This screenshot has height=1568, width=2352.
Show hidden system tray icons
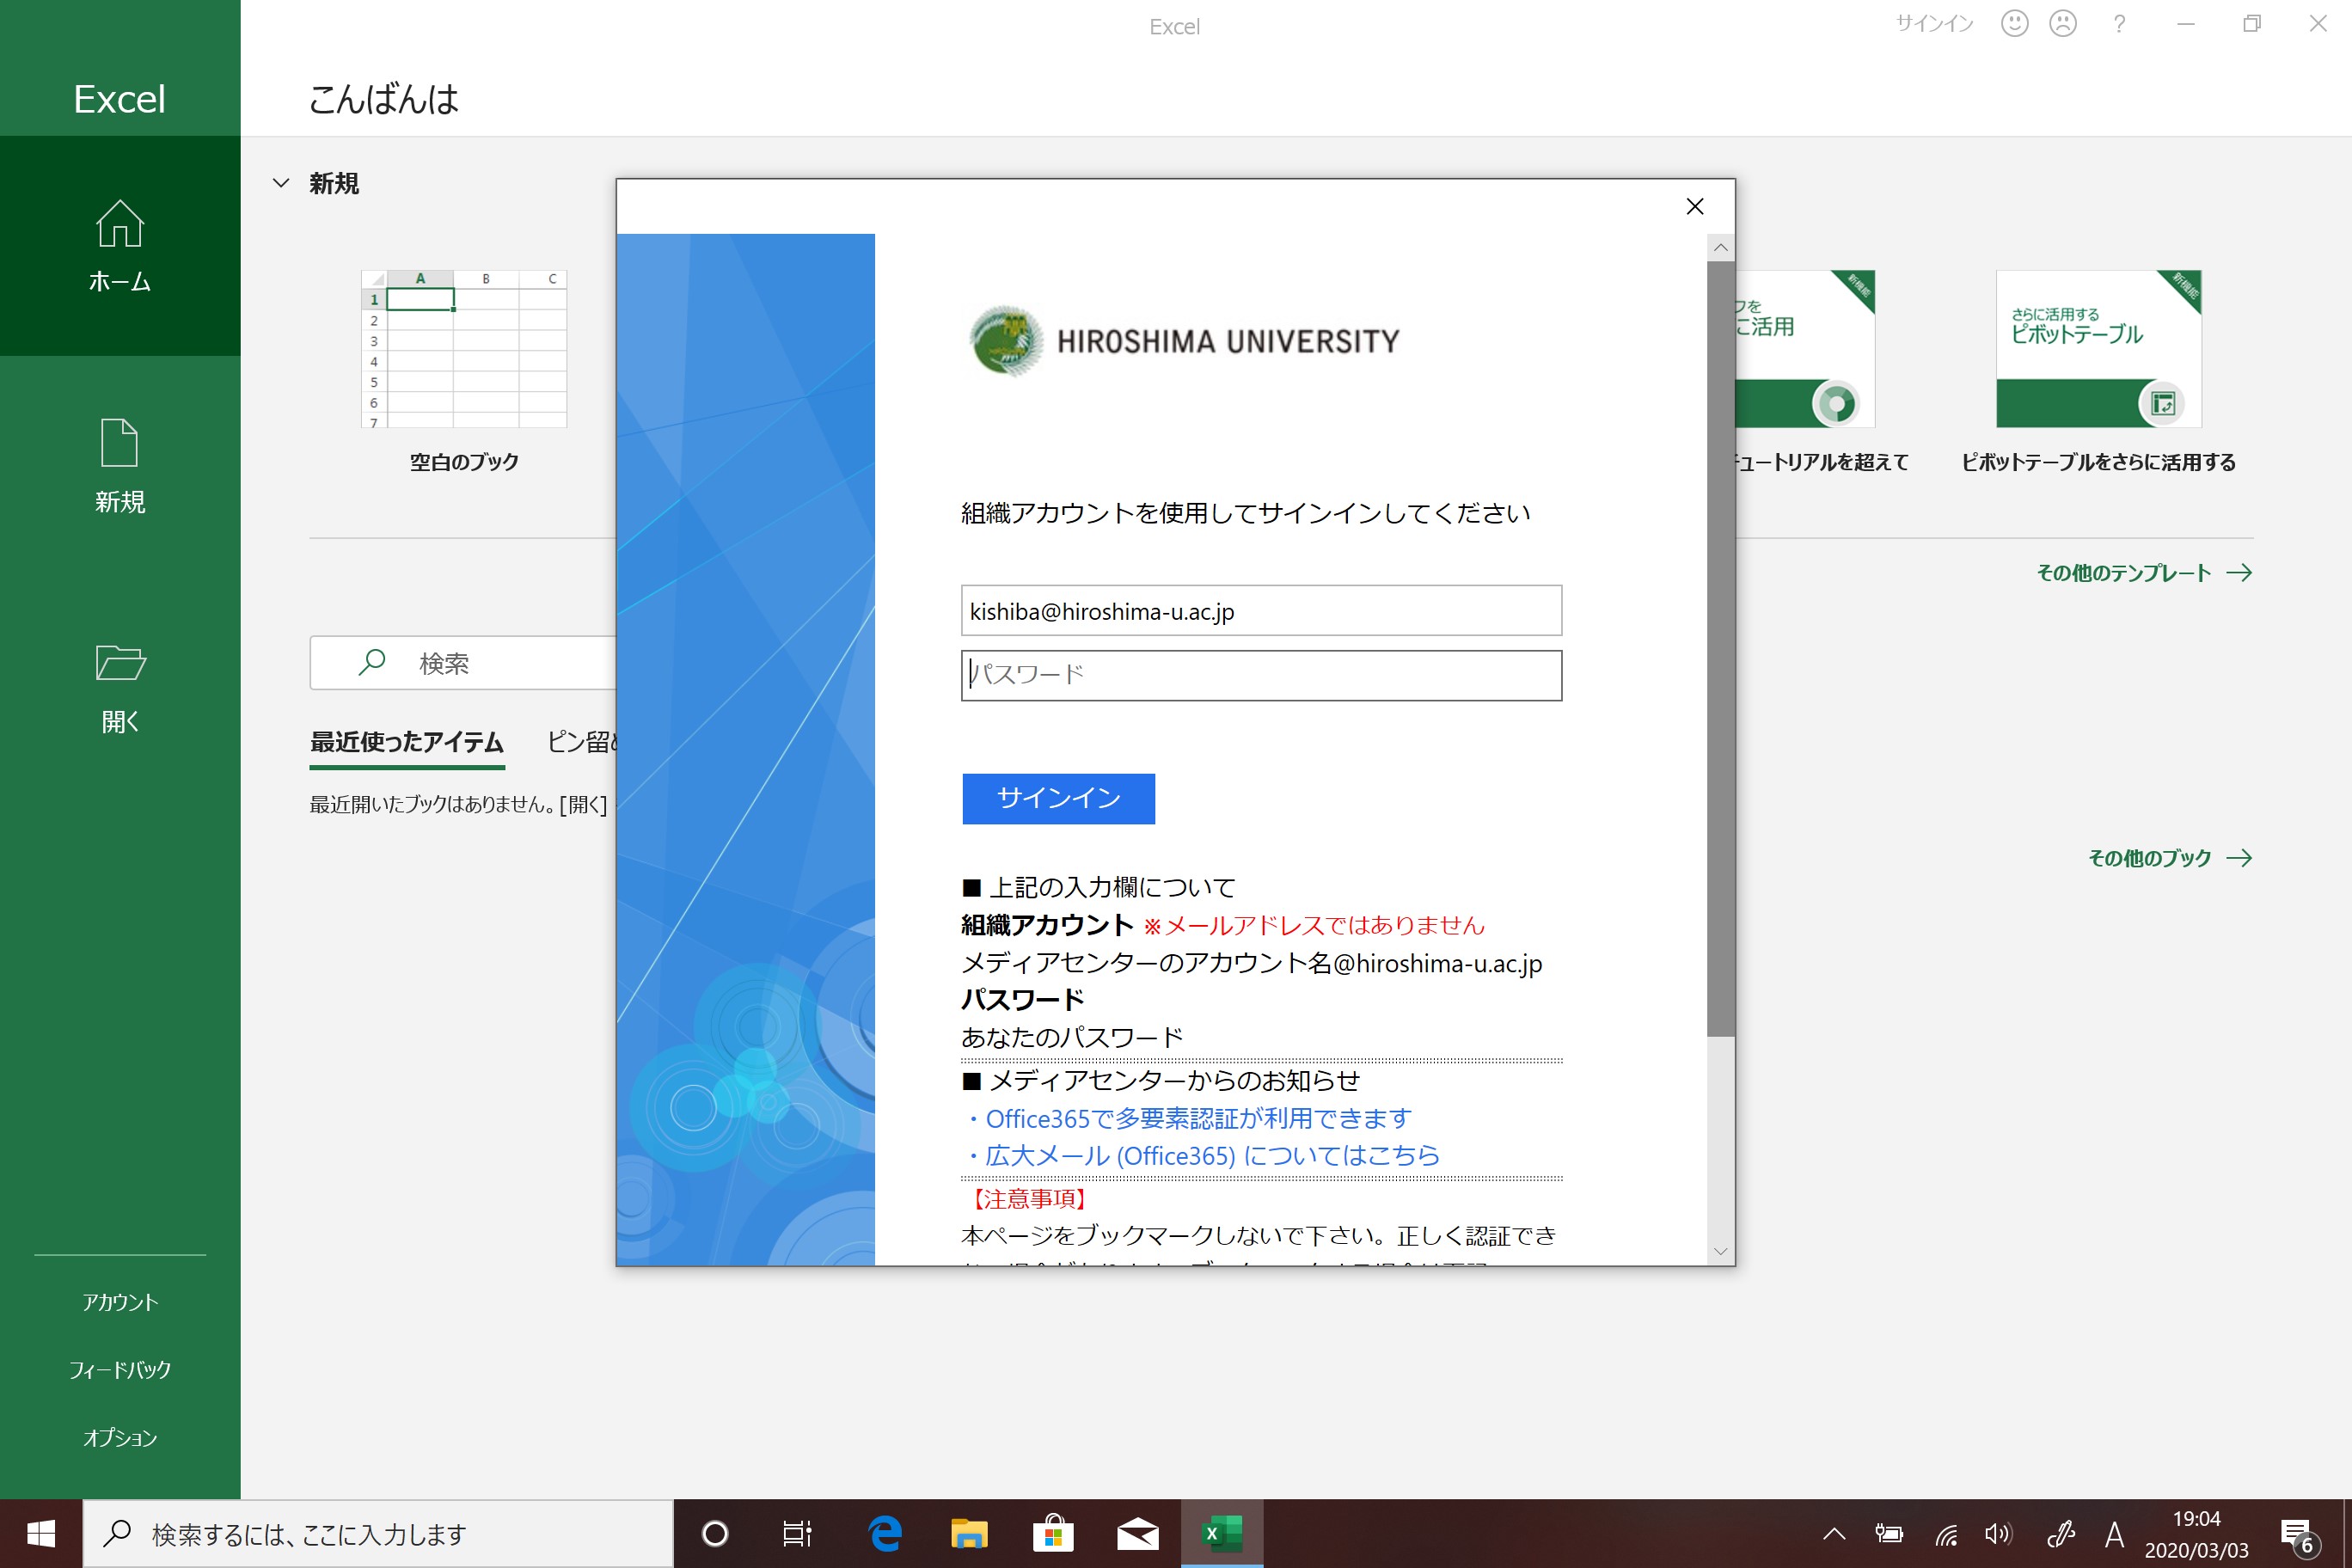[1833, 1533]
